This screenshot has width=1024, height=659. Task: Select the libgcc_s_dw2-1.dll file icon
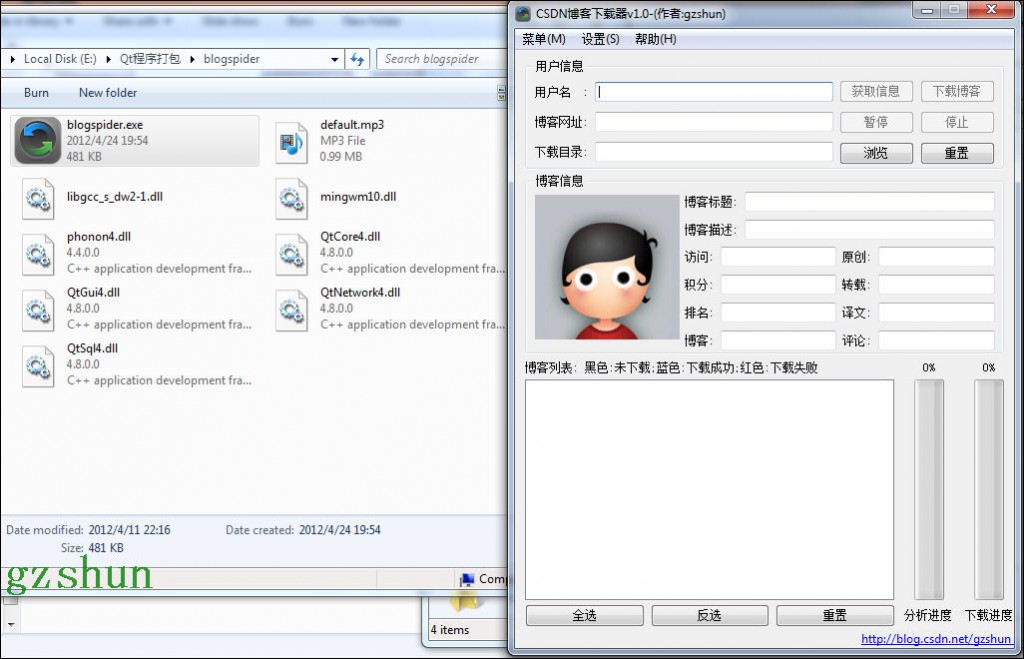pyautogui.click(x=38, y=198)
